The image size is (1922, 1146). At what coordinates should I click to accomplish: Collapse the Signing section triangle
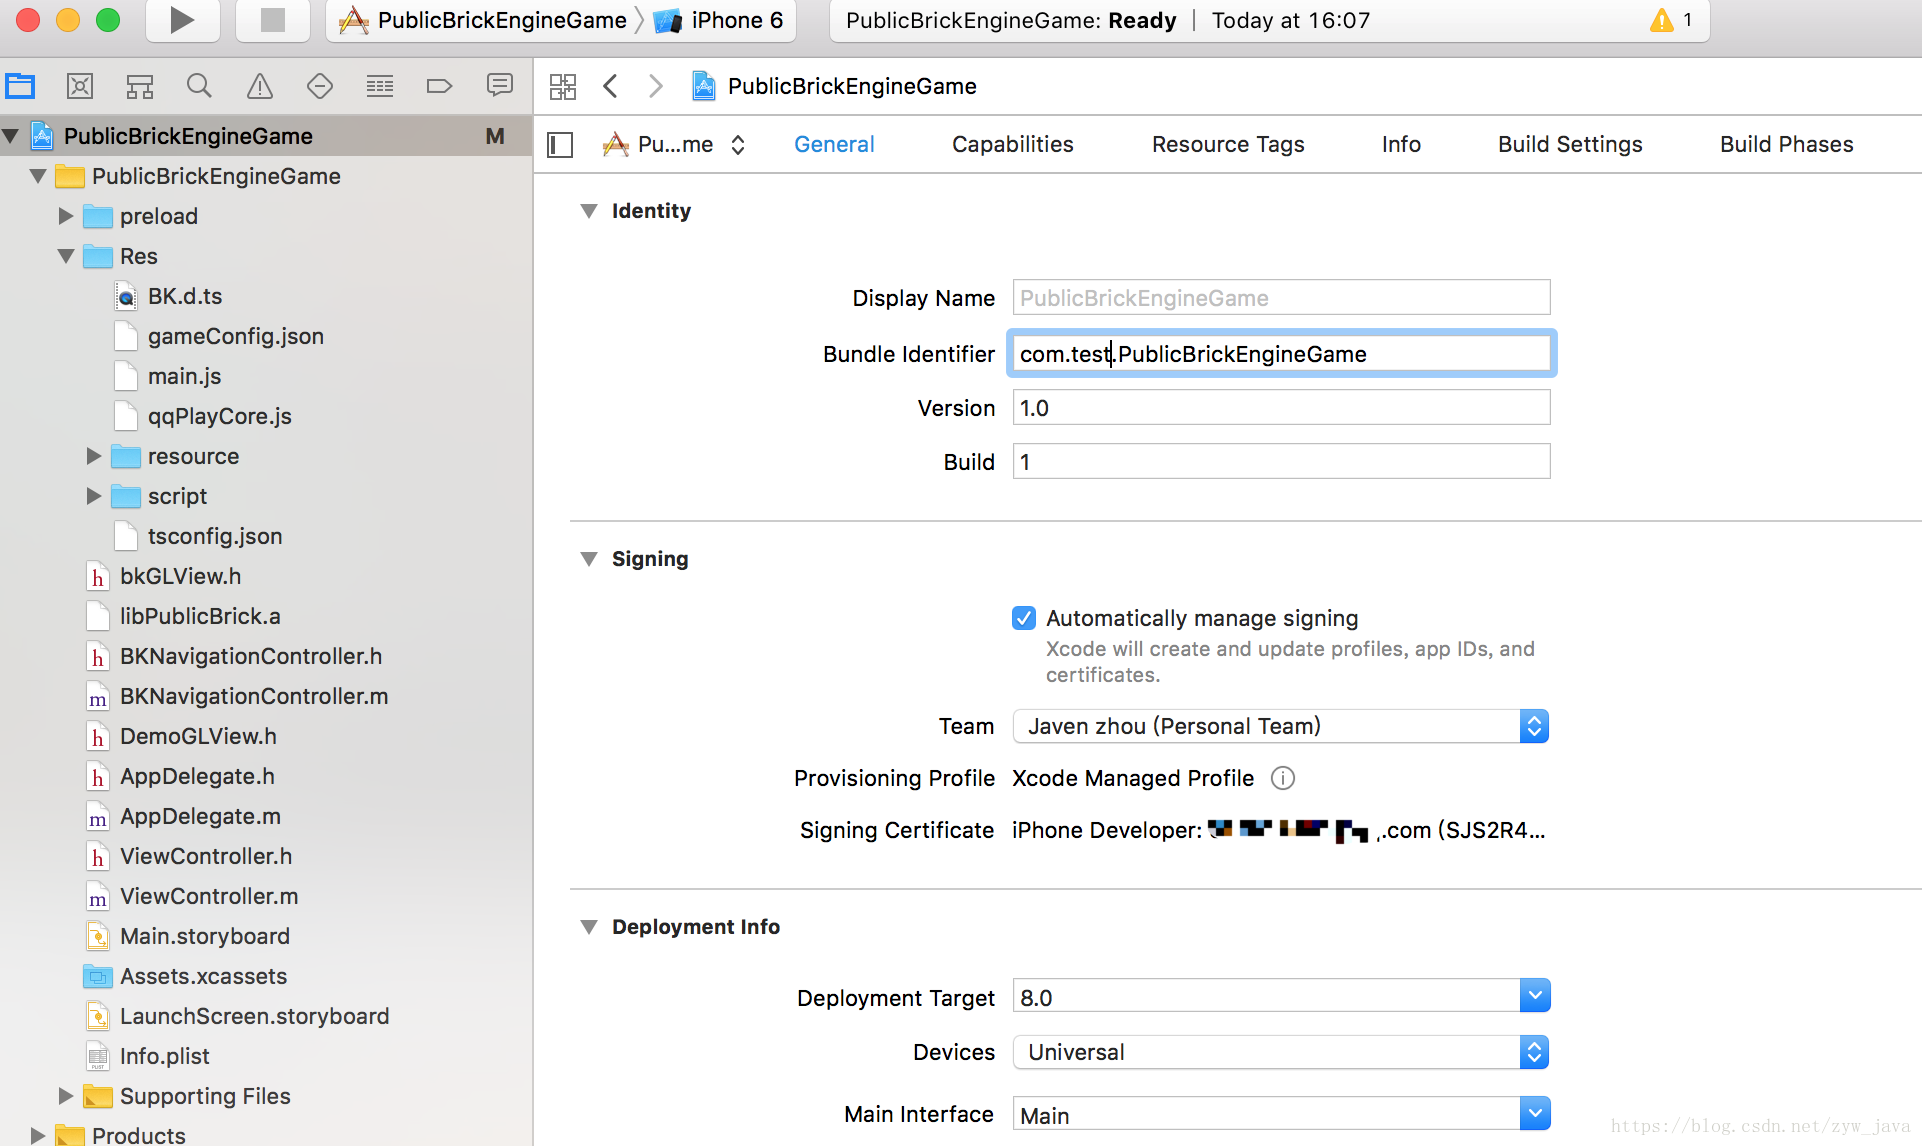589,559
